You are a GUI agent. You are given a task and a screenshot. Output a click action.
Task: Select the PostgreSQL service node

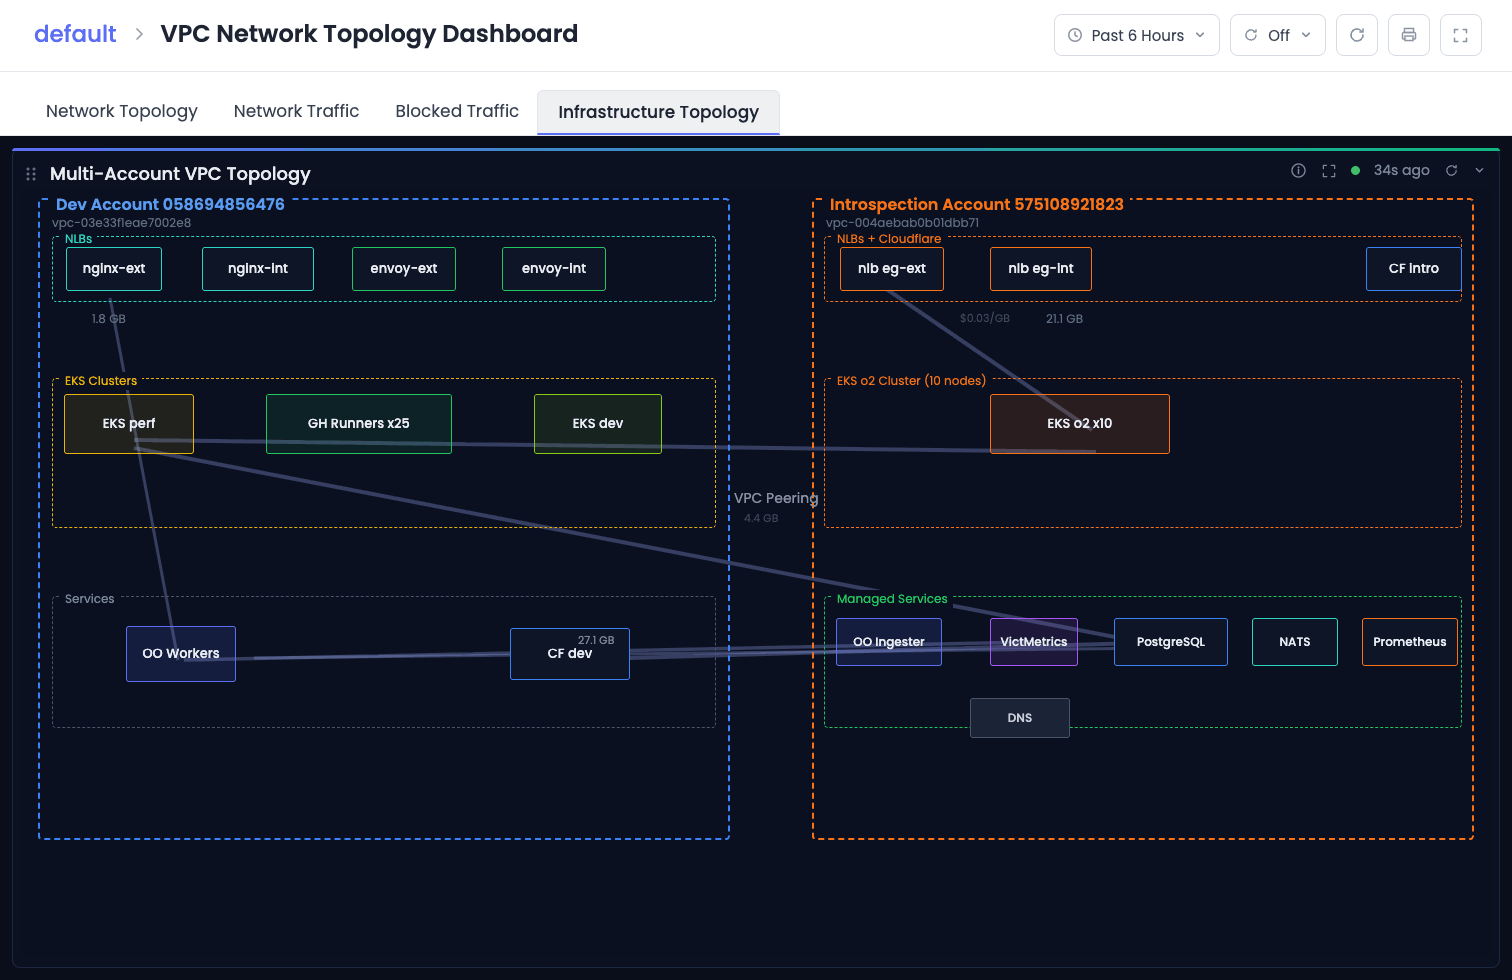pos(1171,642)
